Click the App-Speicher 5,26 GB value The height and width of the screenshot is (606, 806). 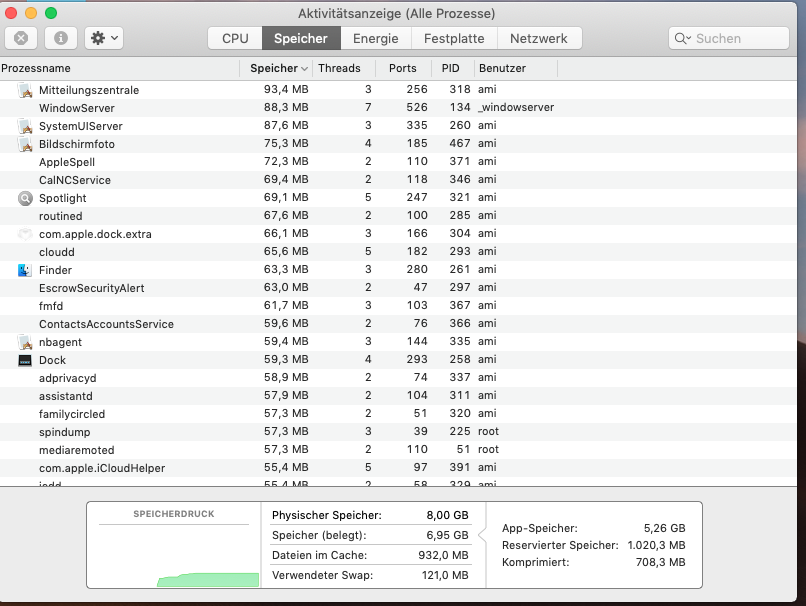(665, 528)
